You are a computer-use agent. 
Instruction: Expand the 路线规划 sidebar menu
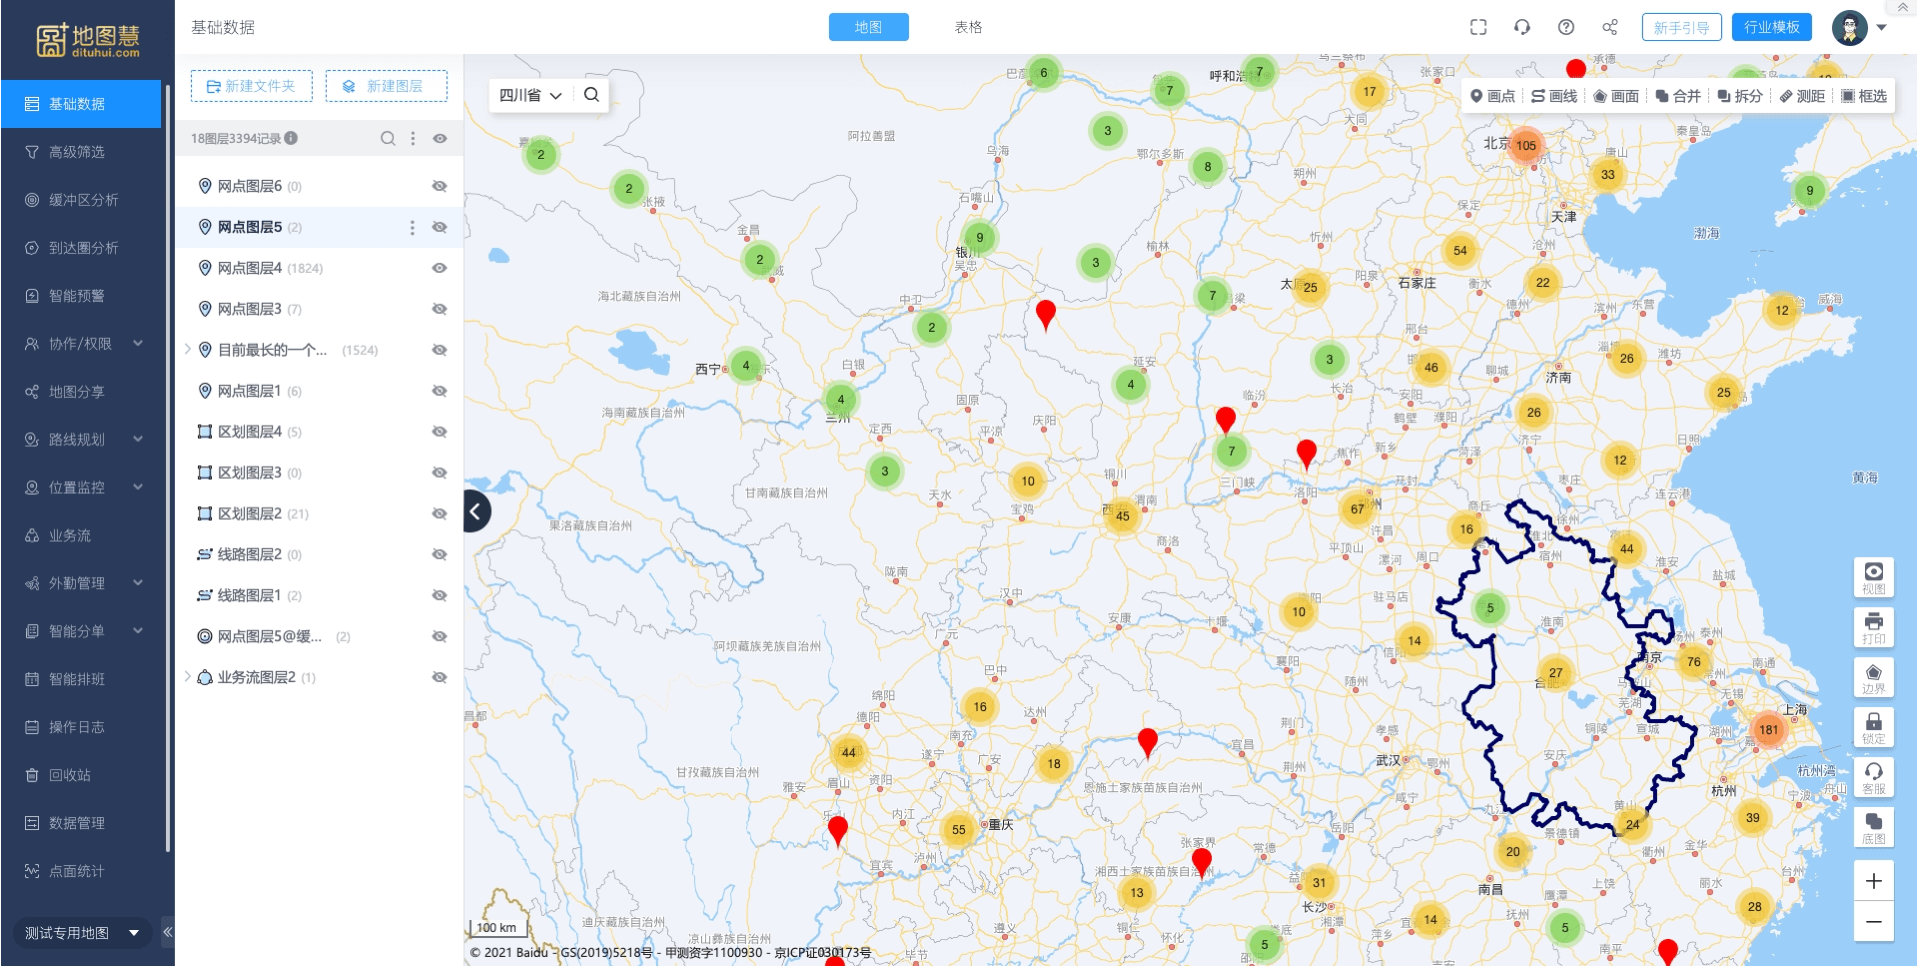(x=138, y=439)
